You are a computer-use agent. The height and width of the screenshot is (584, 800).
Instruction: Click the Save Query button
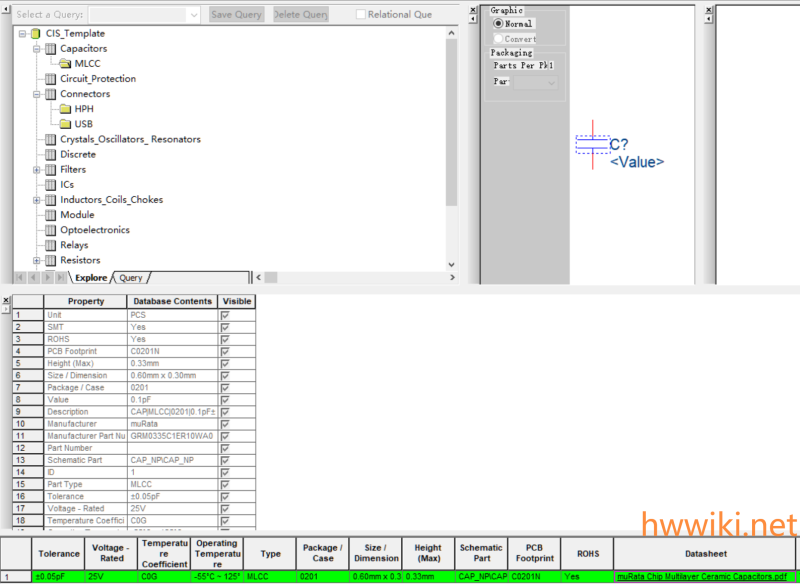236,14
